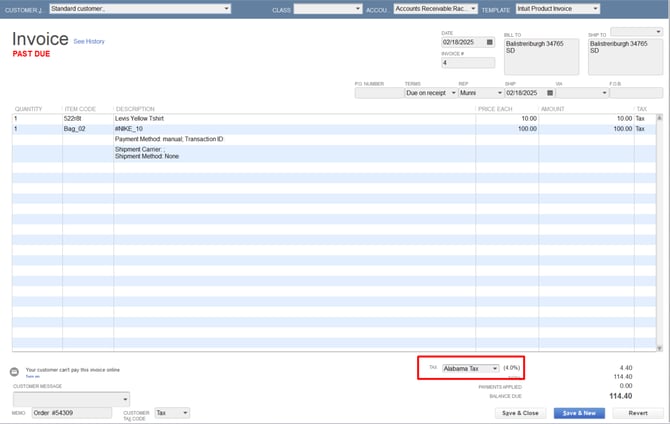Expand the Intuit Product Invoice template dropdown
The width and height of the screenshot is (670, 424).
click(596, 9)
